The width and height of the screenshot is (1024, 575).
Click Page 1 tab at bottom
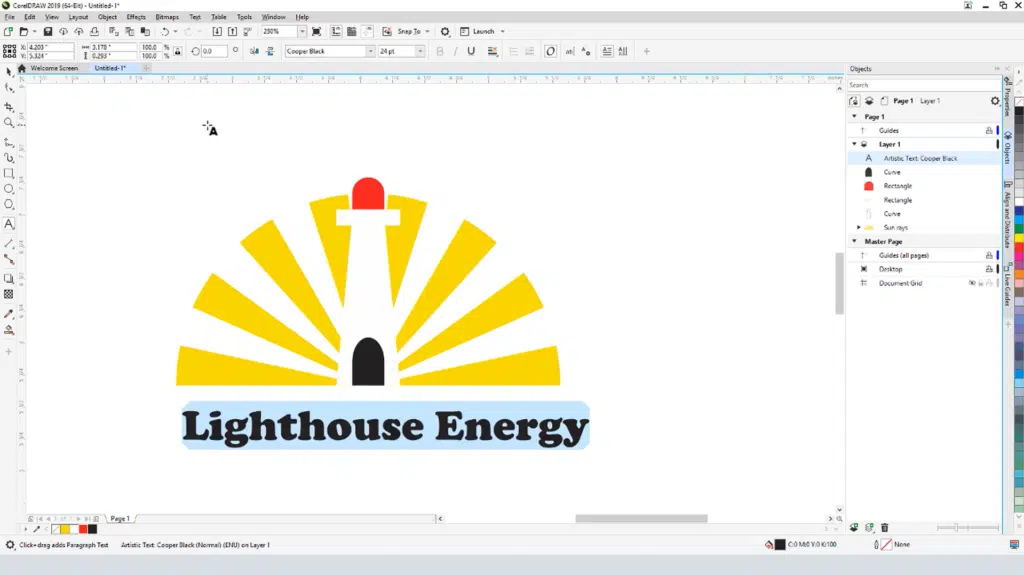pos(120,518)
